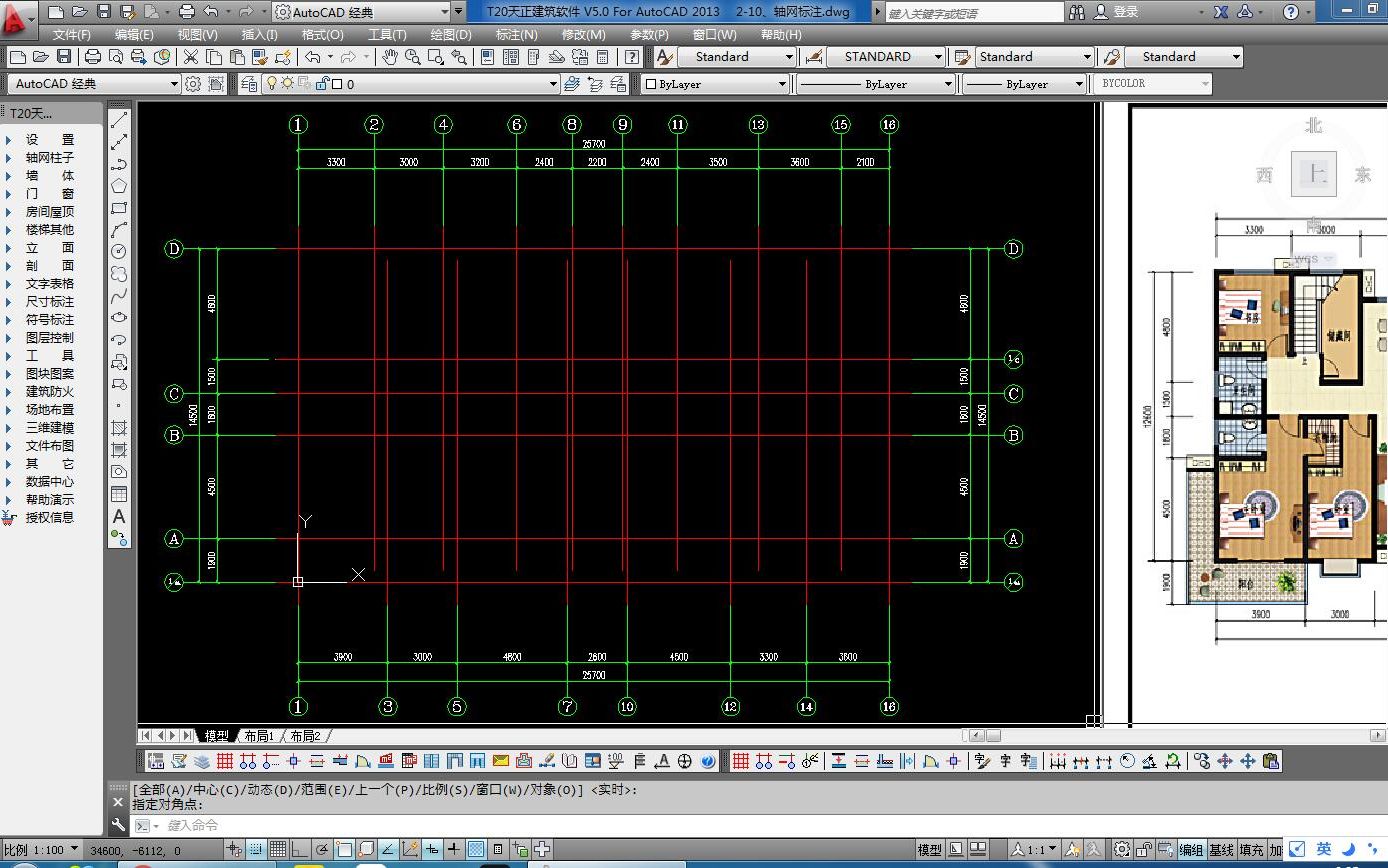Open the Workspace Settings gear icon
The width and height of the screenshot is (1388, 868).
193,84
